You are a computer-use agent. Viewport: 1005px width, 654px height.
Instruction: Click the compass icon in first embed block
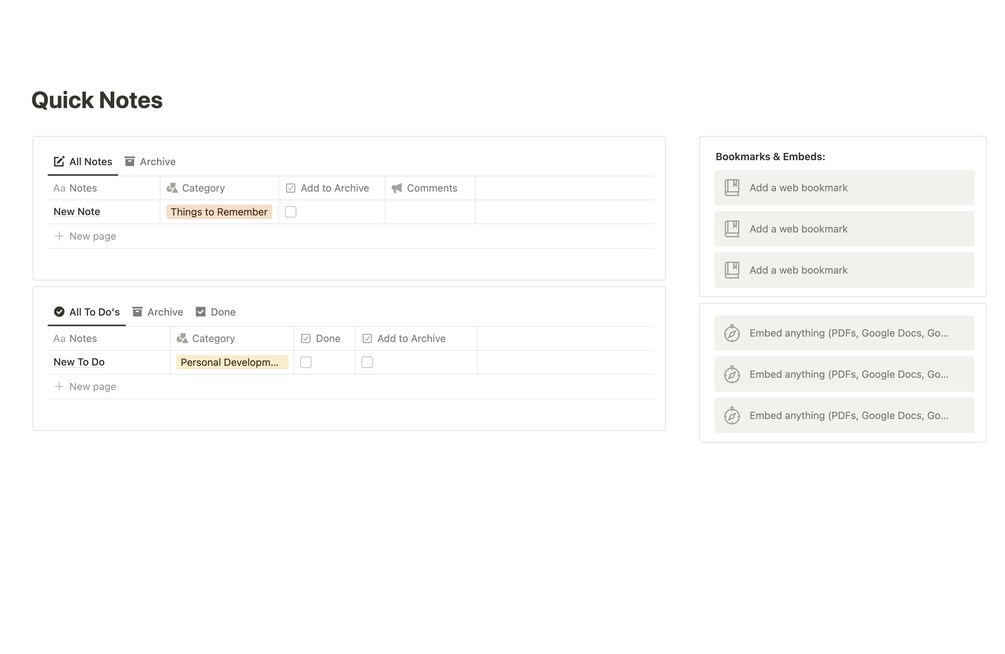click(x=732, y=333)
